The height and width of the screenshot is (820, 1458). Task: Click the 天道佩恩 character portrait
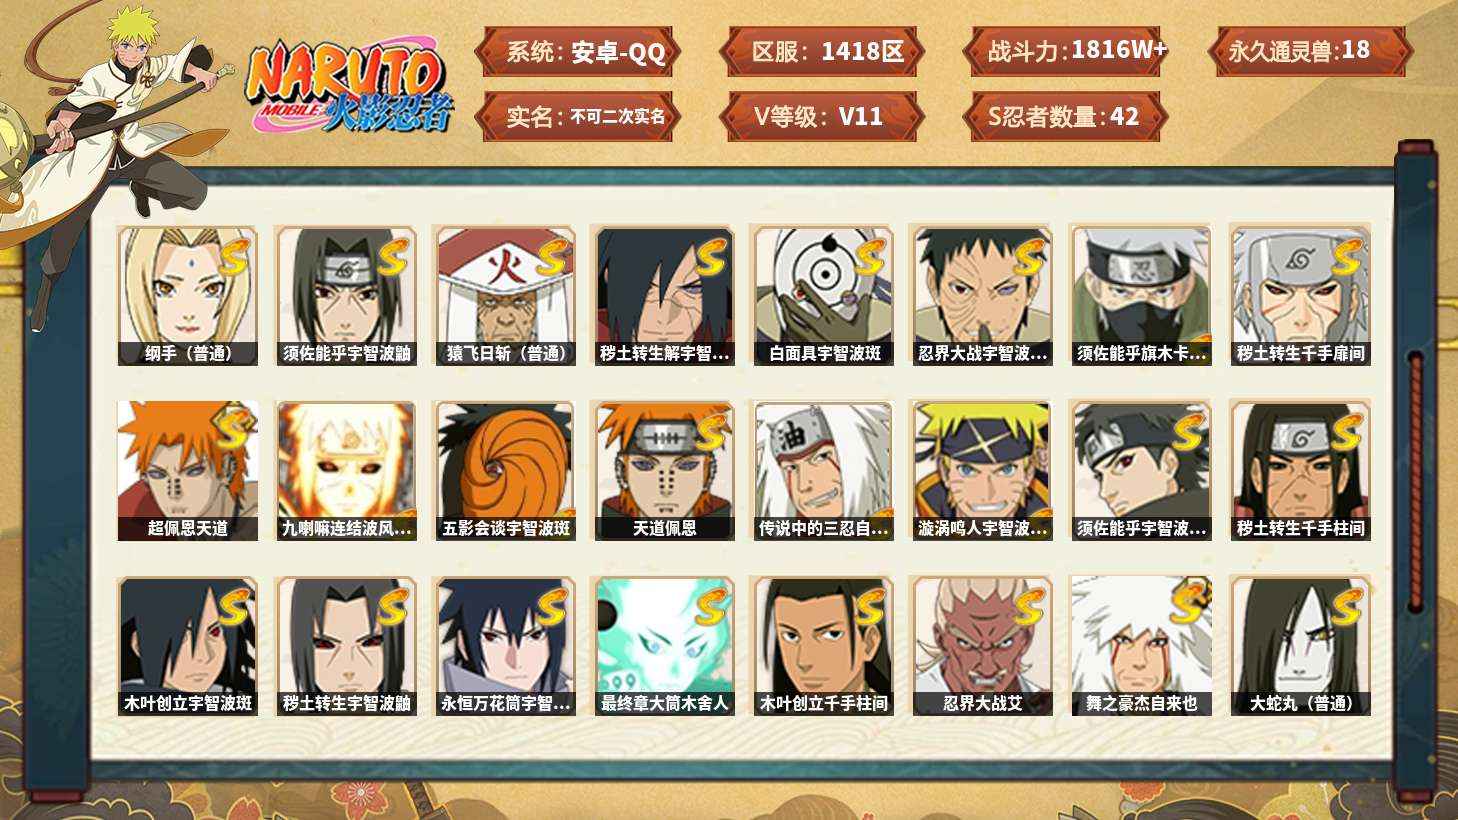664,471
